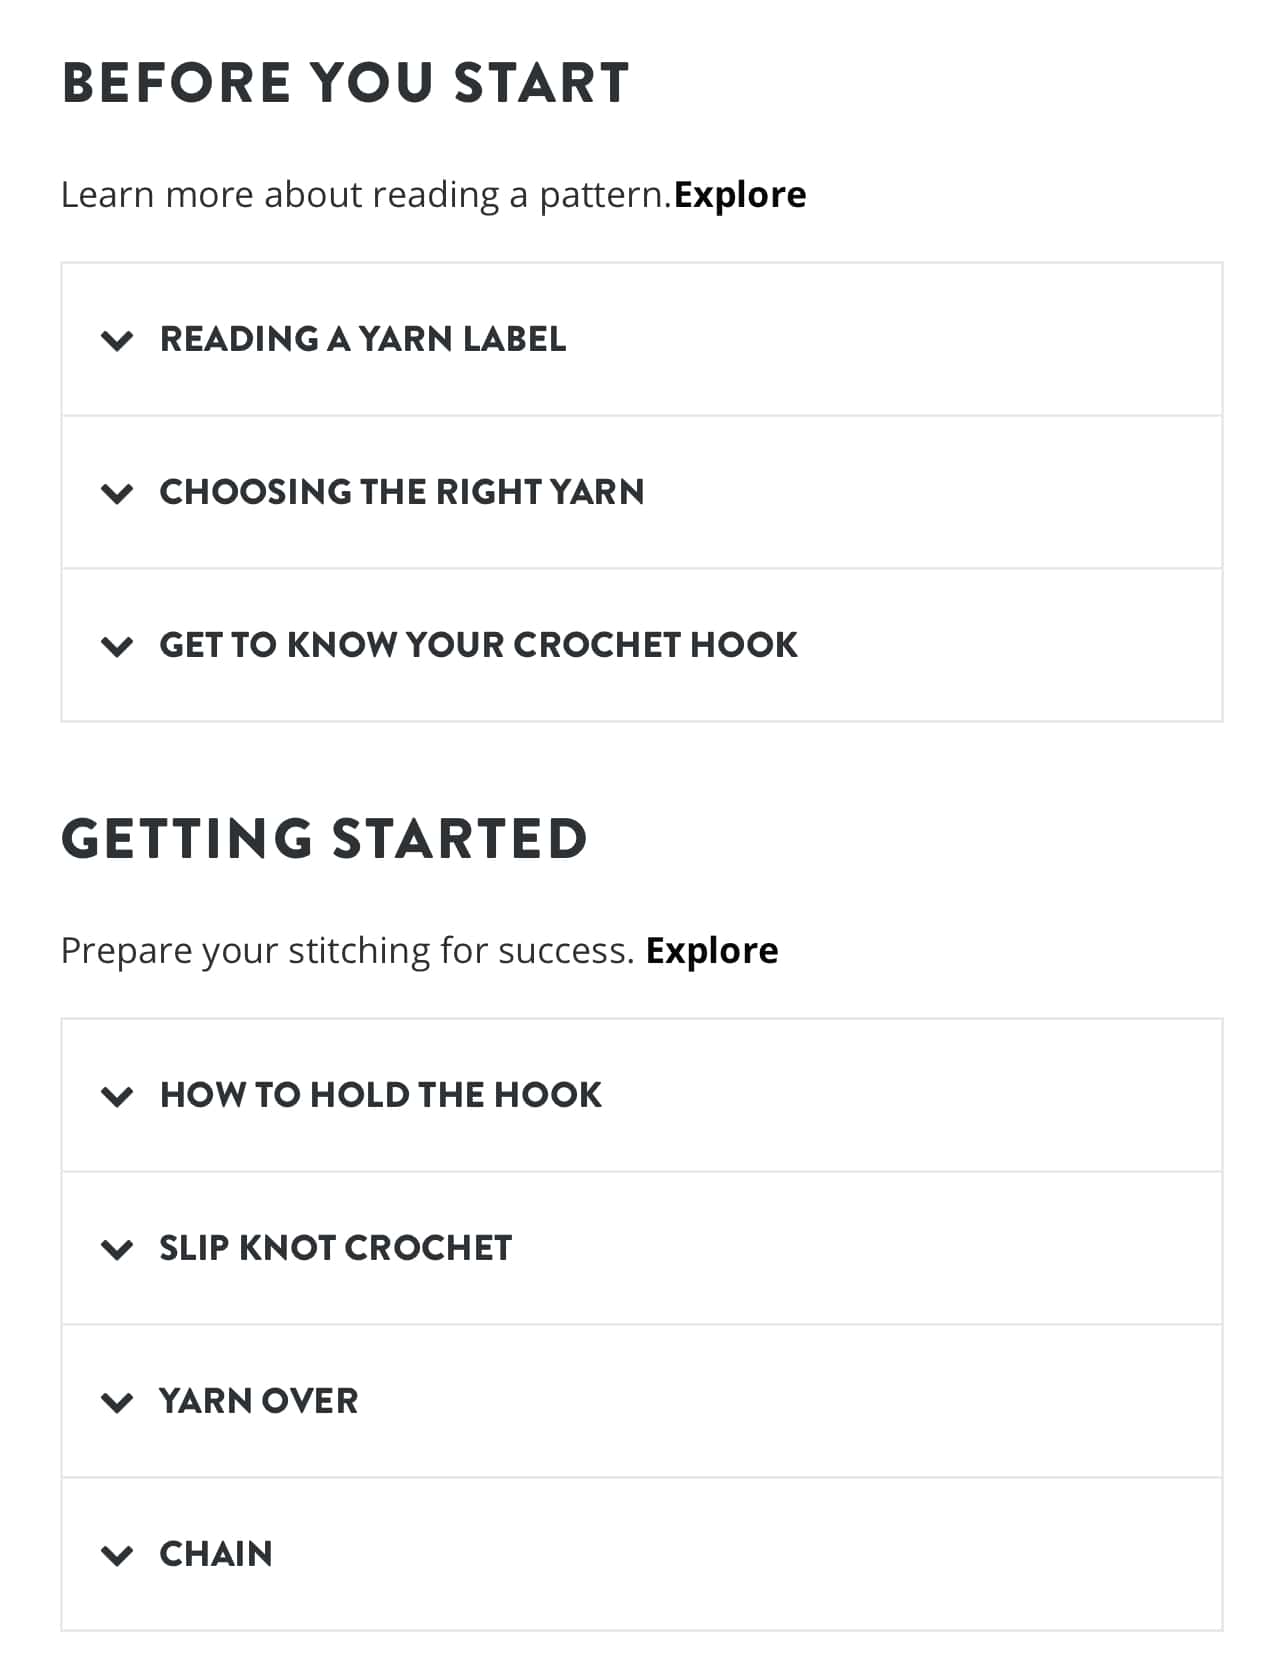Click the 'Prepare your stitching for success' text
This screenshot has height=1670, width=1284.
pos(347,951)
